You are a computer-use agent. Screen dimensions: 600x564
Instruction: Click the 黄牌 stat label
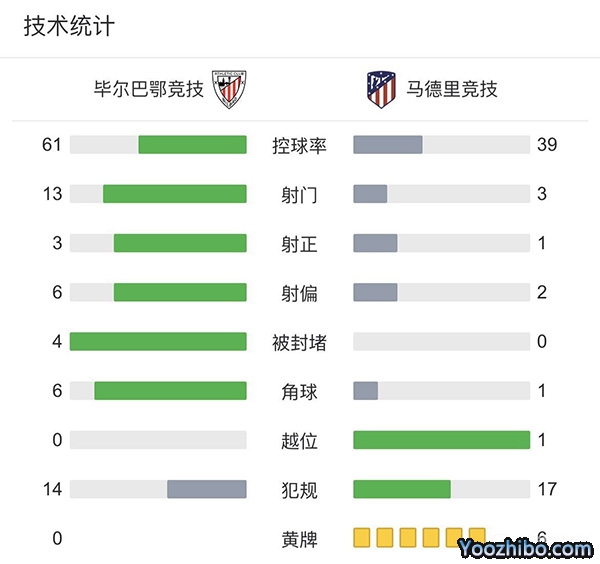pyautogui.click(x=299, y=539)
